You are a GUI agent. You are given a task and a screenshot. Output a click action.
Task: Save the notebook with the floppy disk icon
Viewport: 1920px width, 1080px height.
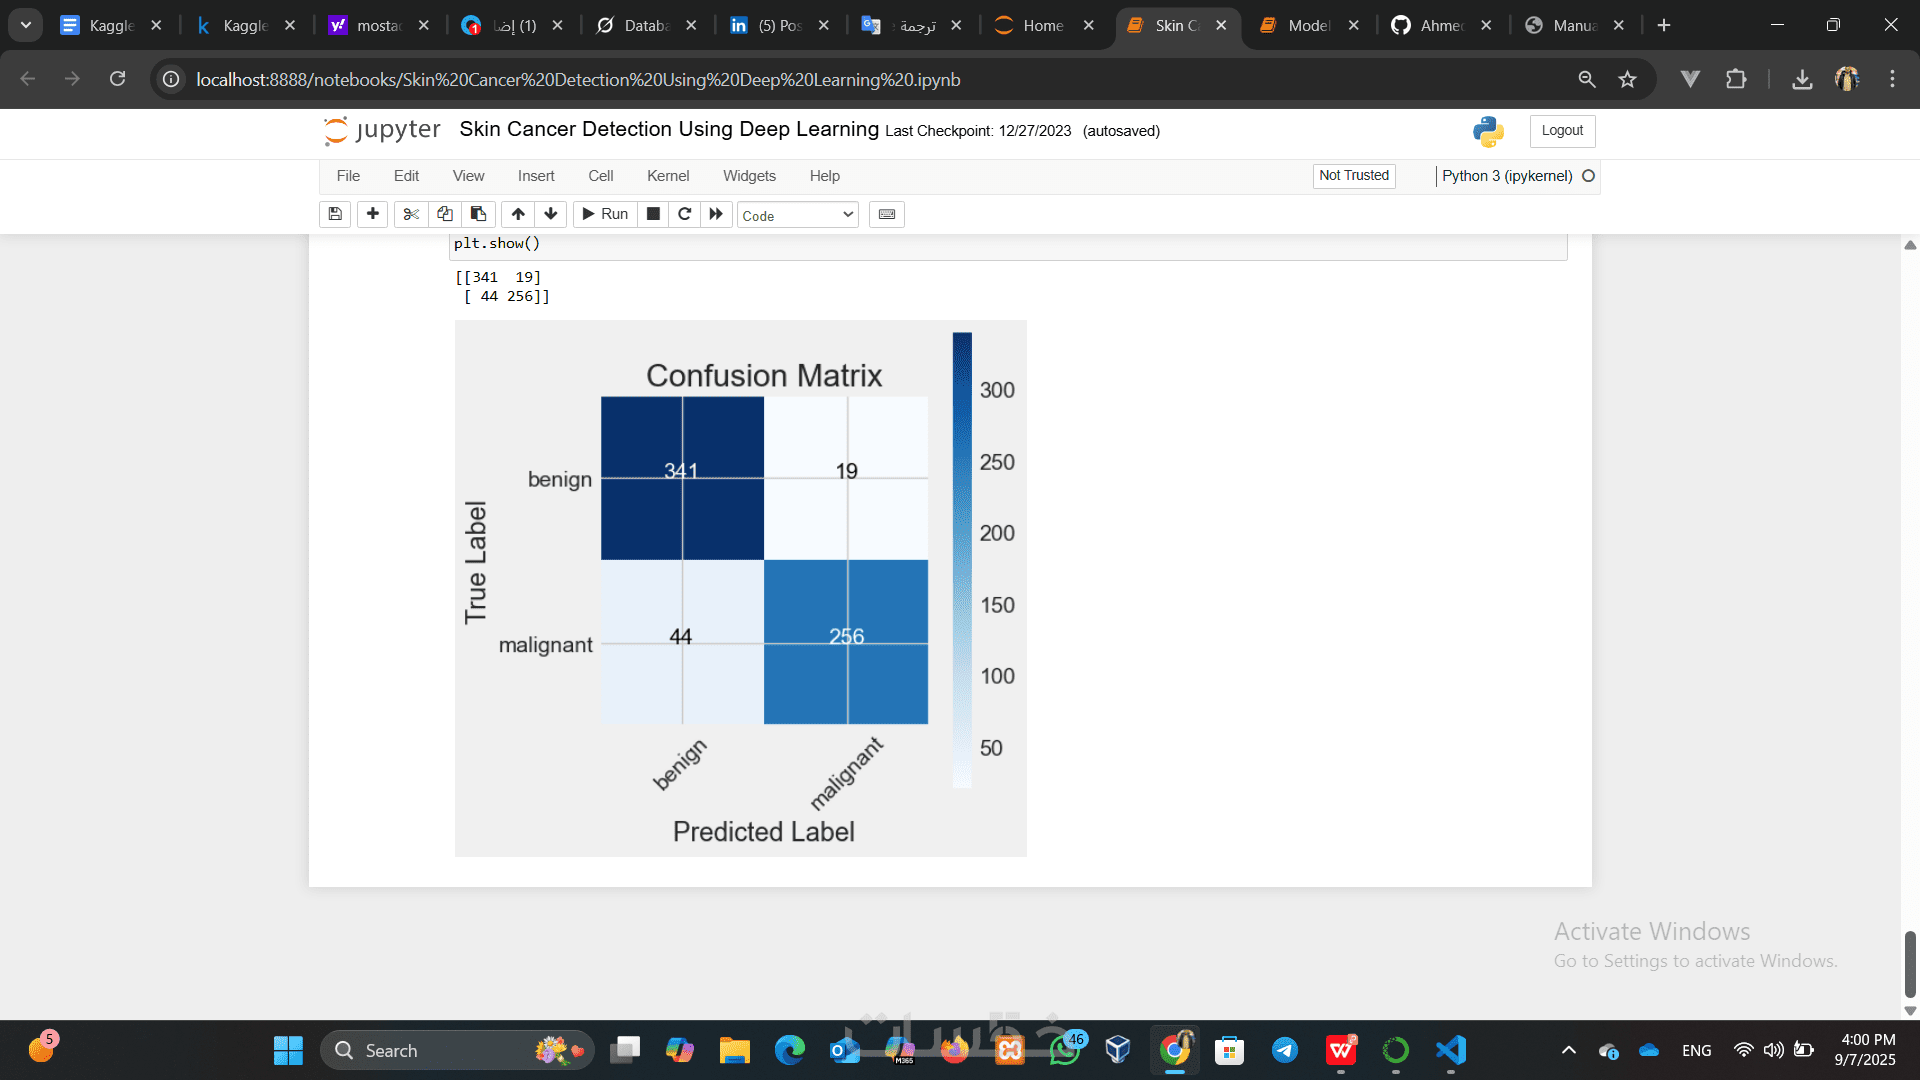point(335,214)
